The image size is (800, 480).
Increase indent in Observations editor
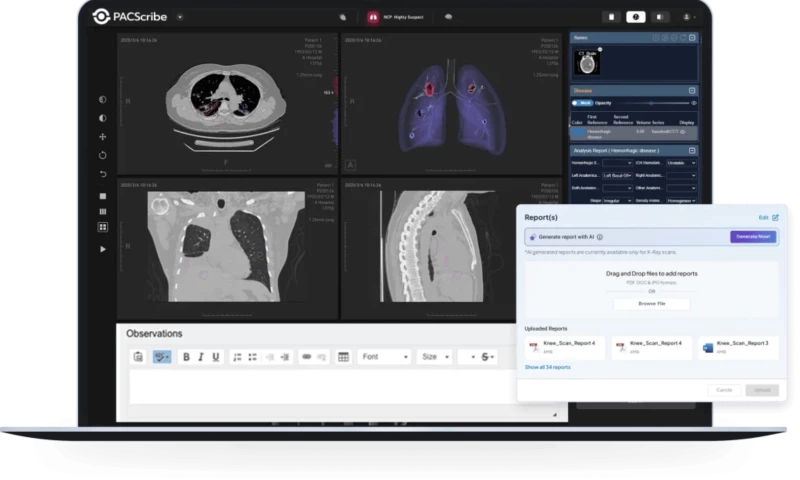(x=285, y=357)
